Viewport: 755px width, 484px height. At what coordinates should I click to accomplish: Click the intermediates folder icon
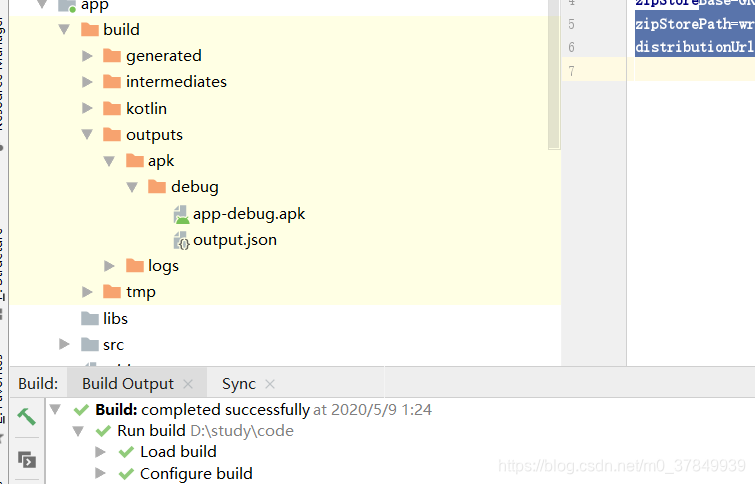[112, 81]
